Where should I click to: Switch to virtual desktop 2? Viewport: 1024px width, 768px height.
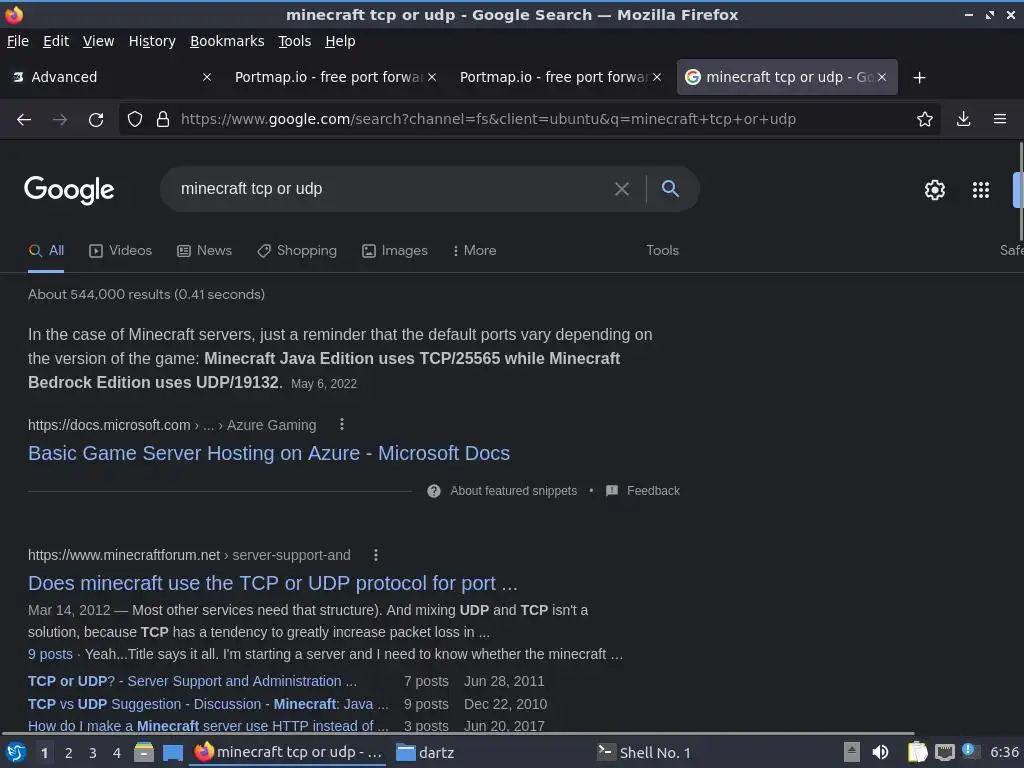[x=69, y=753]
